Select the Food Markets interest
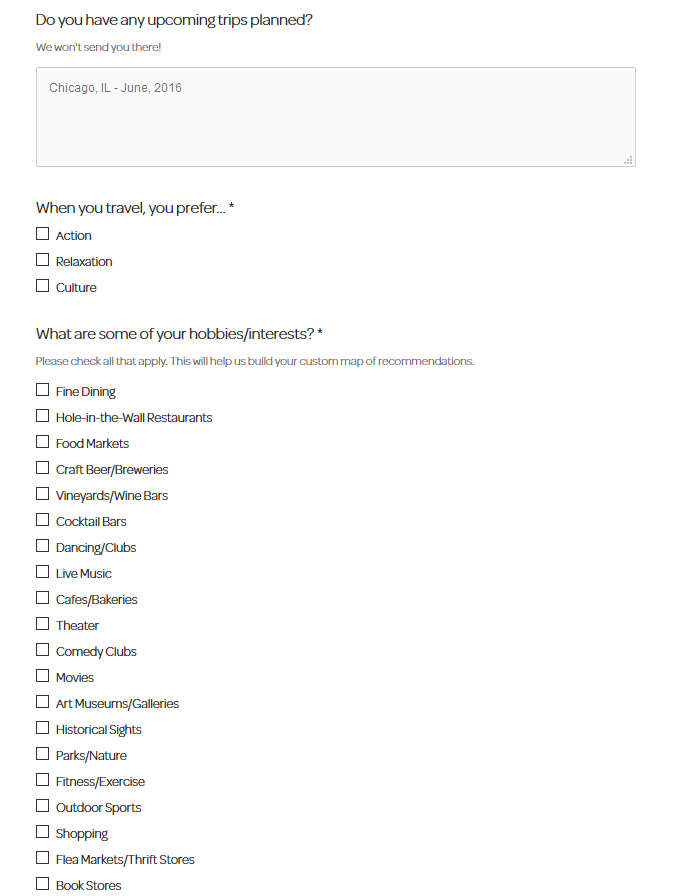The image size is (673, 896). point(42,440)
